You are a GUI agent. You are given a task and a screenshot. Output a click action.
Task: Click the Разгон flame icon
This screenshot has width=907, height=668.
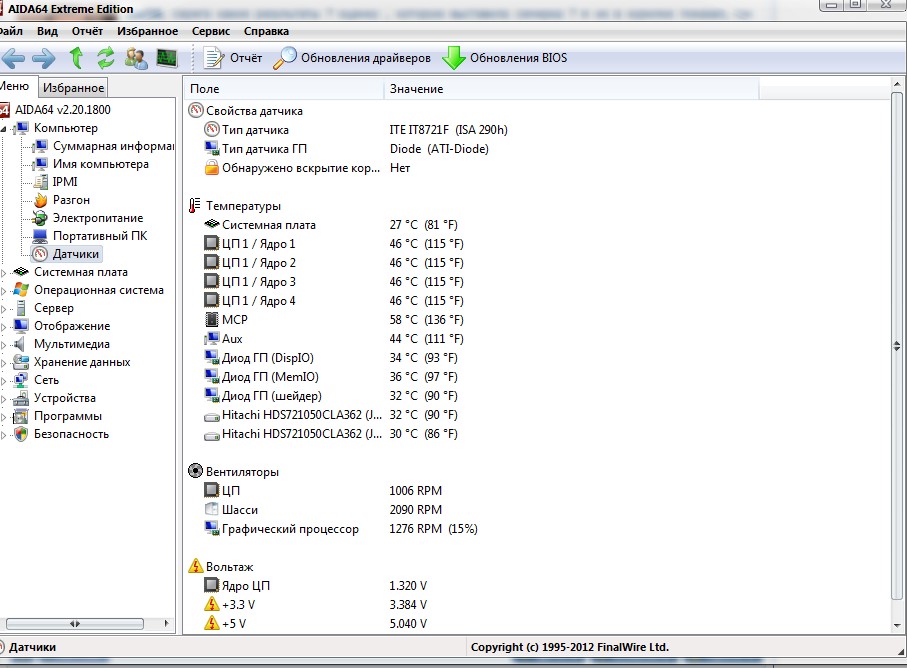(x=40, y=200)
